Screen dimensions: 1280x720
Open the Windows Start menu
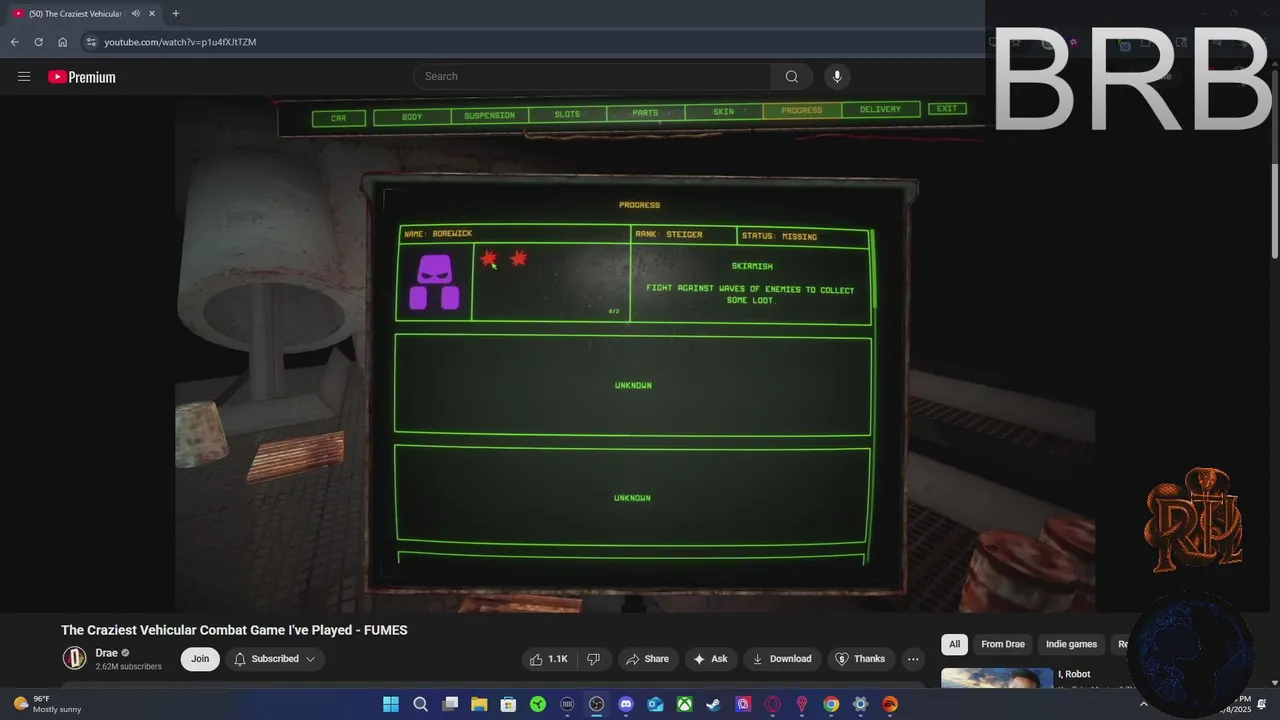(x=391, y=704)
